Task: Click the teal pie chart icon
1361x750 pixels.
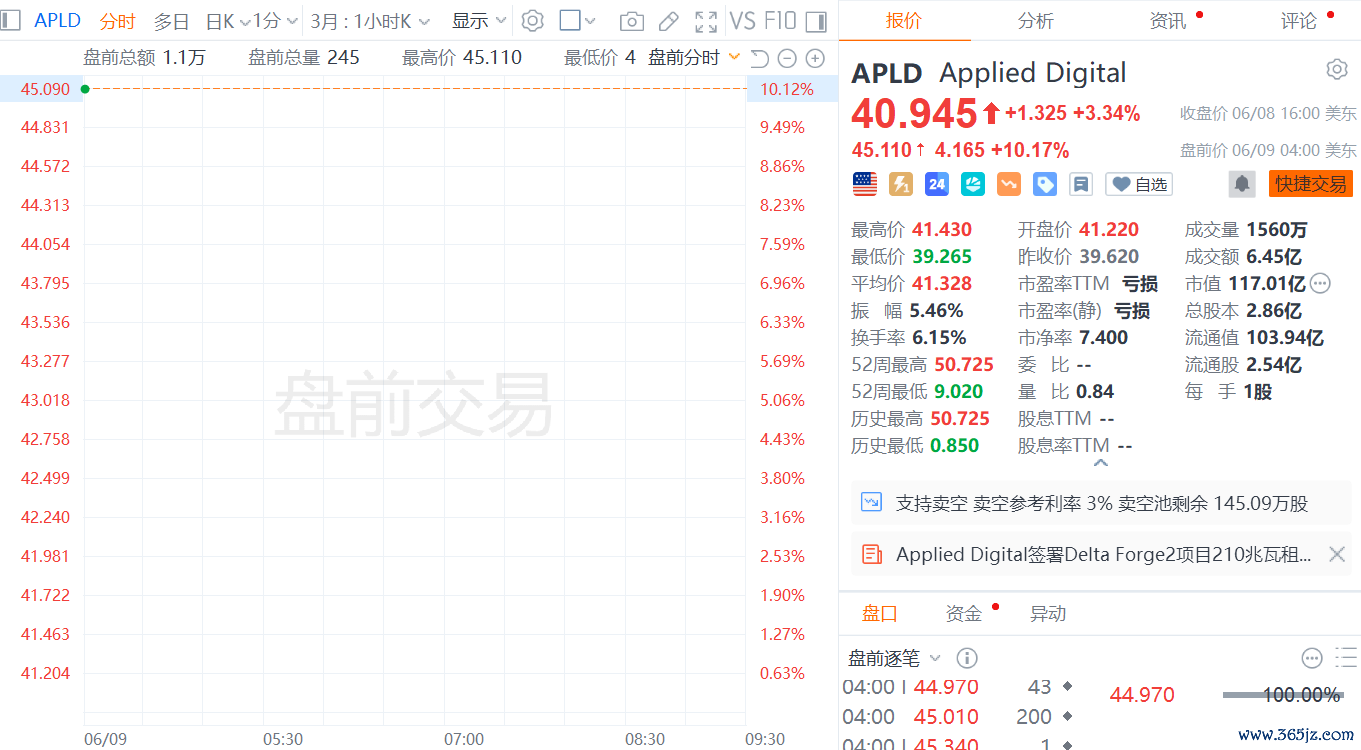Action: (x=973, y=184)
